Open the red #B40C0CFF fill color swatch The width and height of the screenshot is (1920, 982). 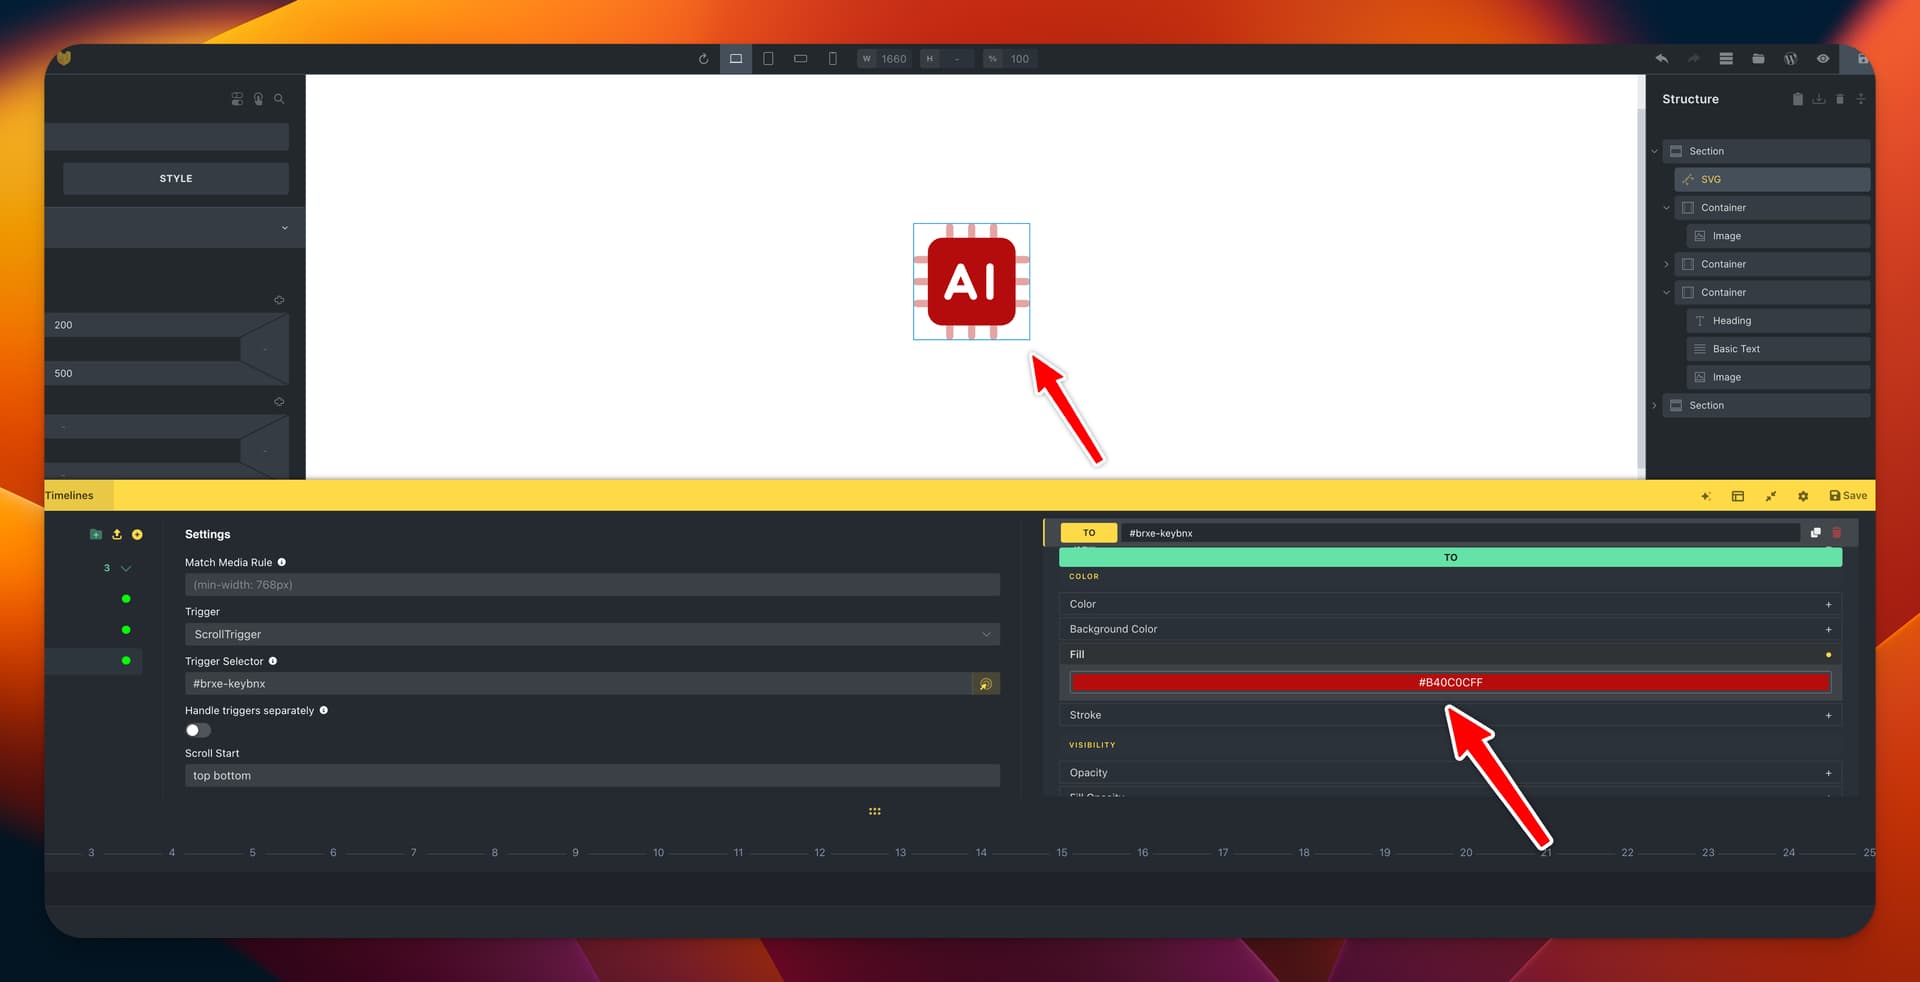(1449, 683)
